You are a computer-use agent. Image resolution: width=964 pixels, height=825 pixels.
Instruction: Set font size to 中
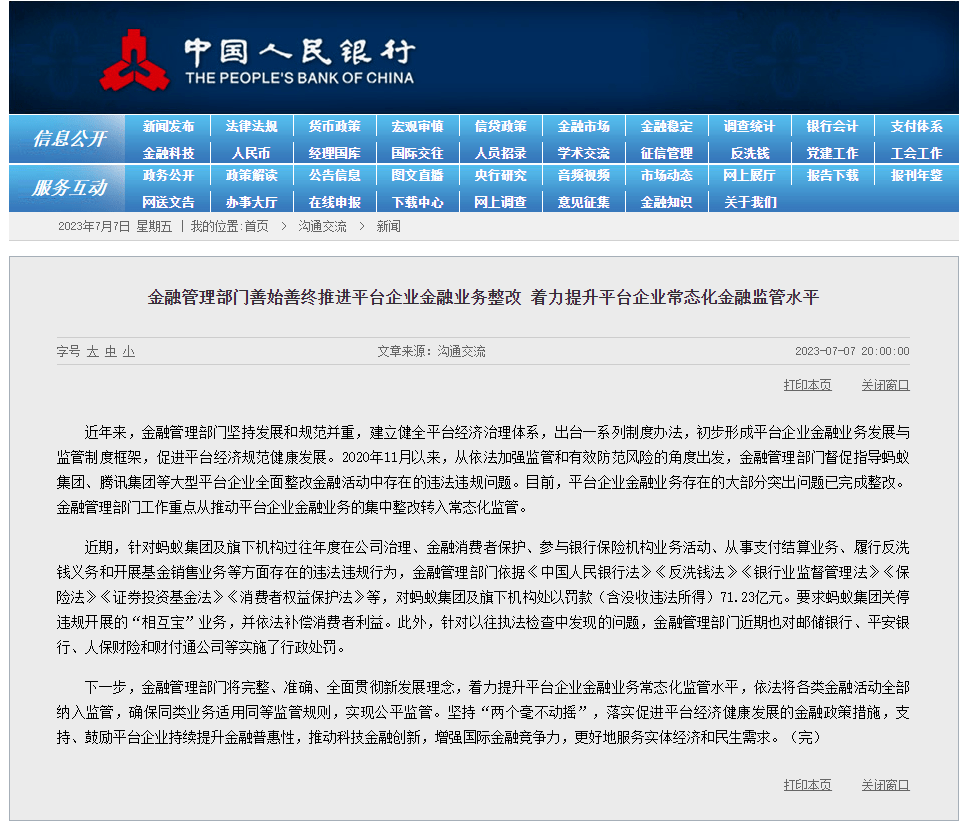click(x=111, y=351)
